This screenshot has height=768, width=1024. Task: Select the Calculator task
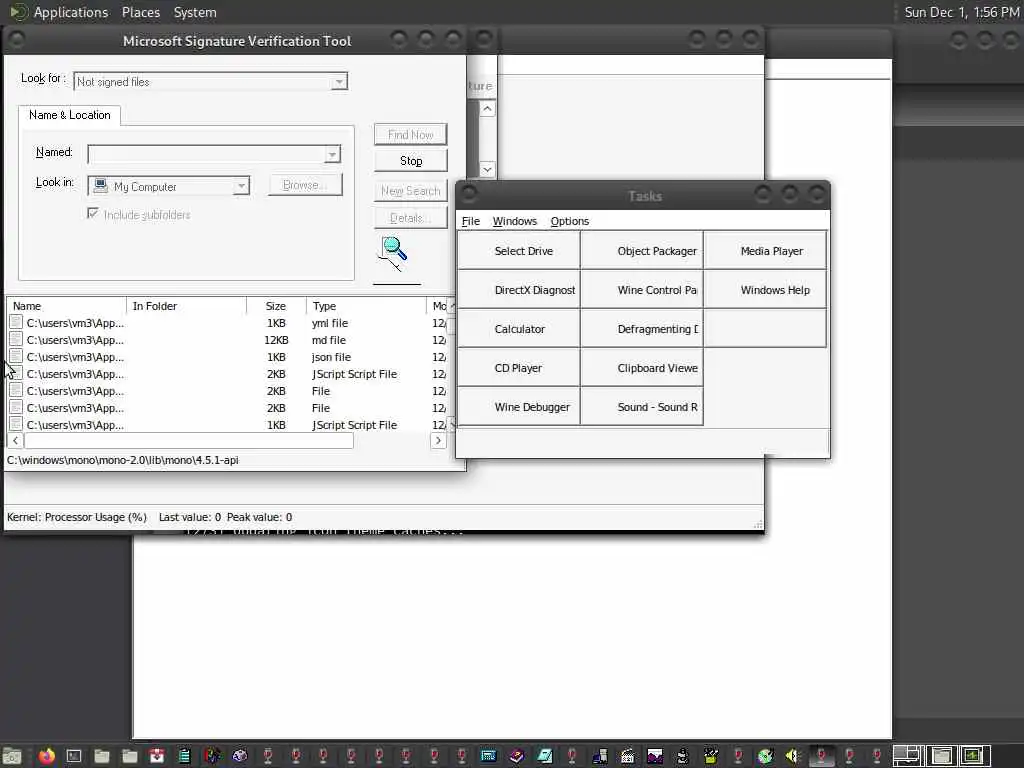click(x=519, y=328)
